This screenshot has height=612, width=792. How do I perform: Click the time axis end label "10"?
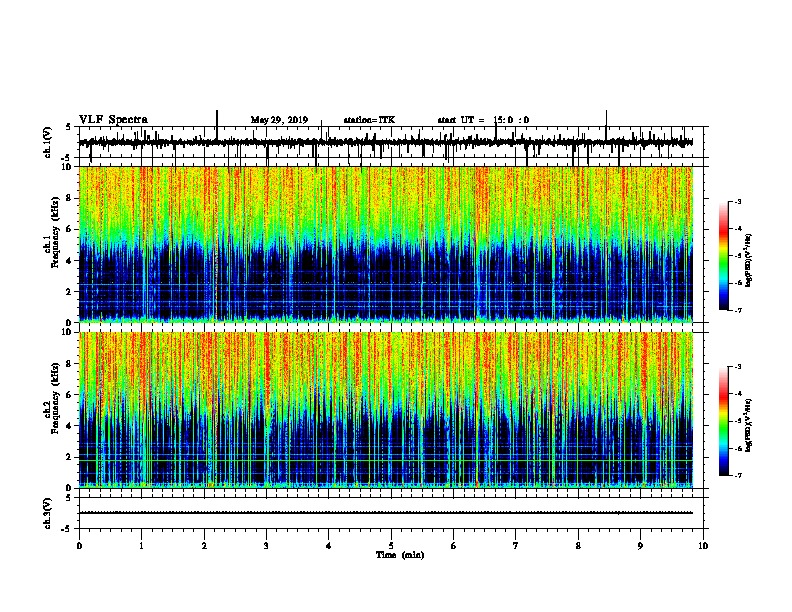[x=703, y=545]
